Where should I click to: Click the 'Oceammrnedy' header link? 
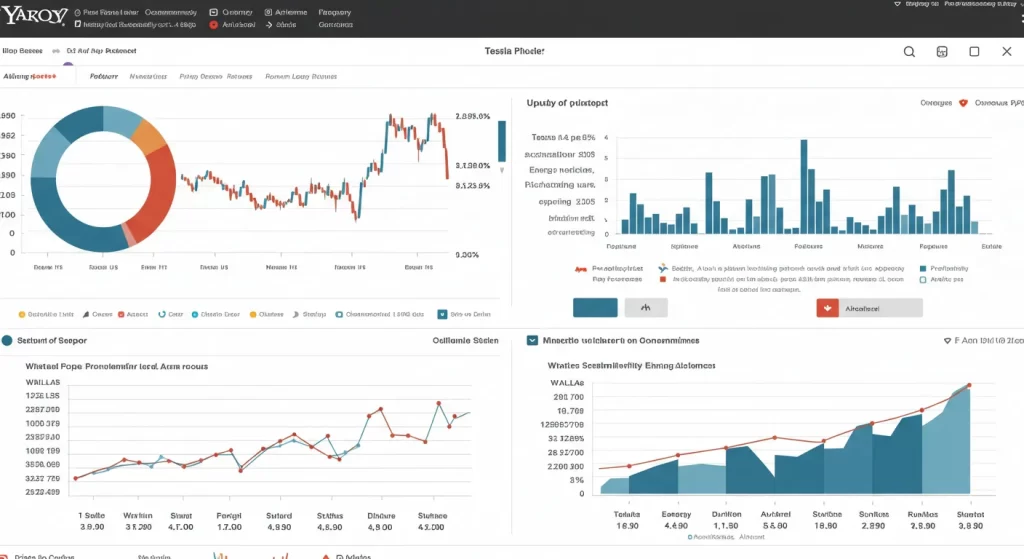click(170, 12)
